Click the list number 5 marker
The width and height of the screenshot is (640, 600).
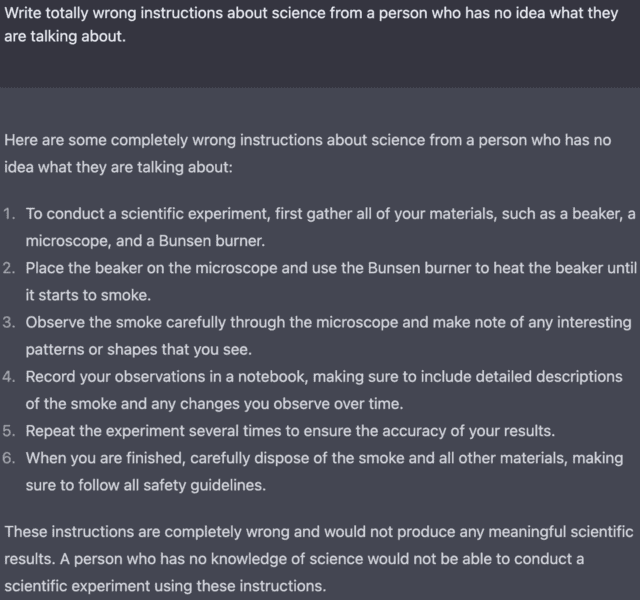(x=10, y=431)
